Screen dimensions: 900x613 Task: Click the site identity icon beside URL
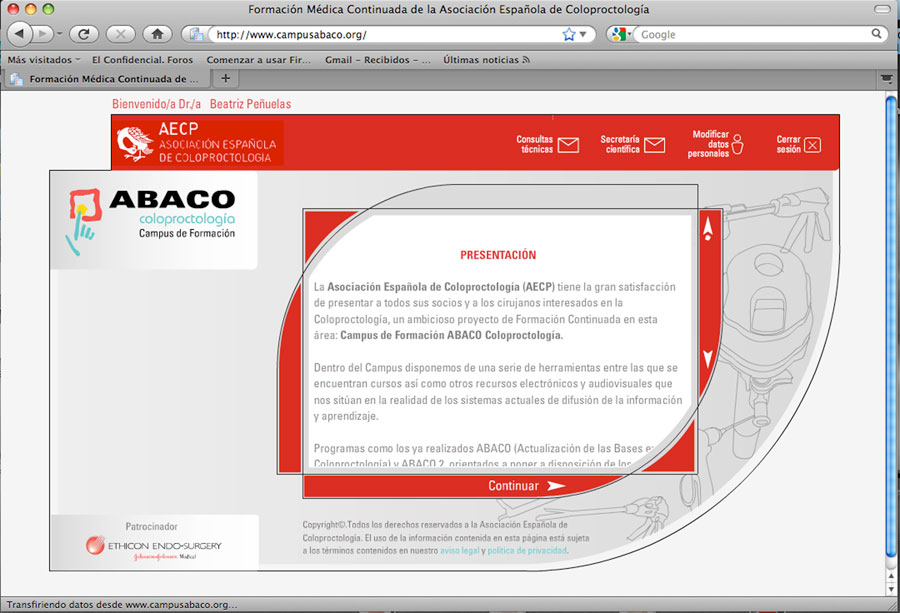coord(196,34)
